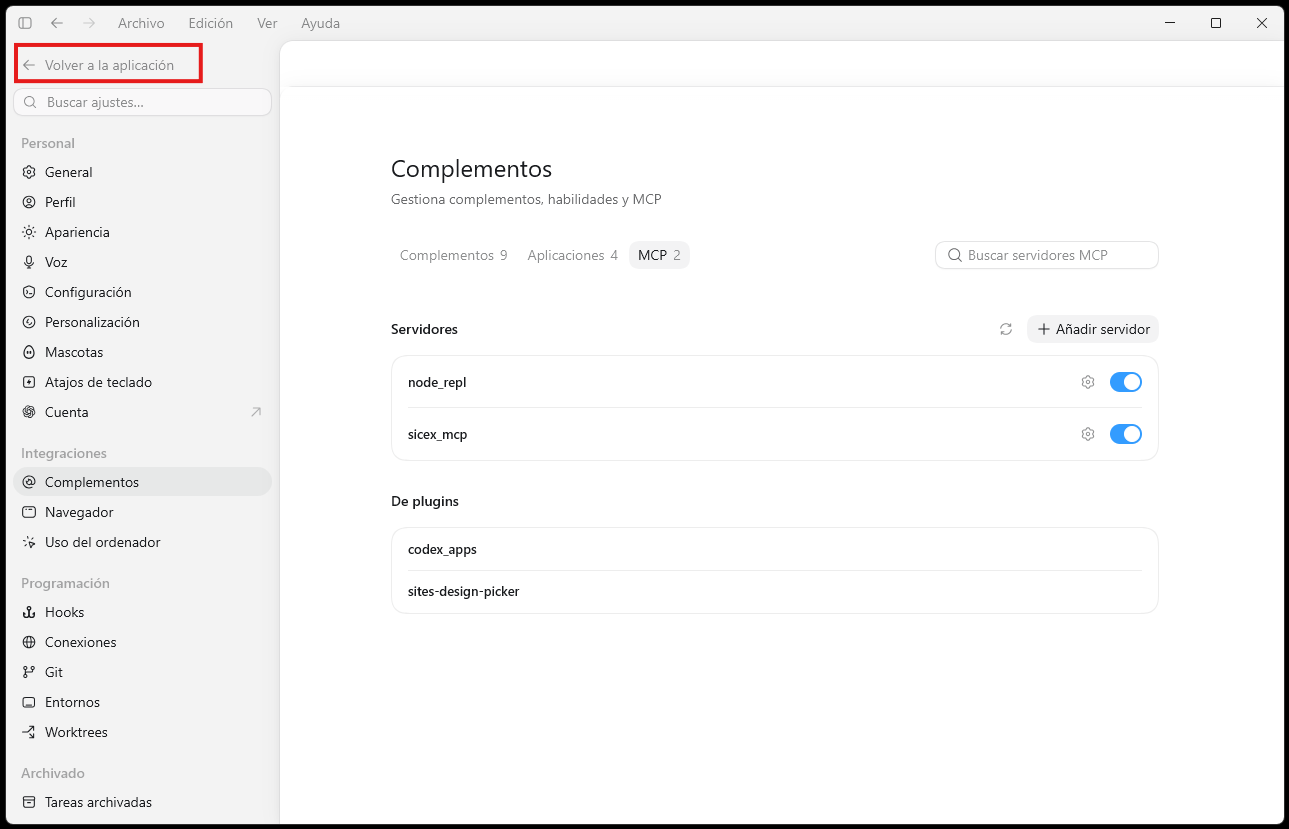Open the Conexiones settings label
The width and height of the screenshot is (1289, 829).
(81, 642)
